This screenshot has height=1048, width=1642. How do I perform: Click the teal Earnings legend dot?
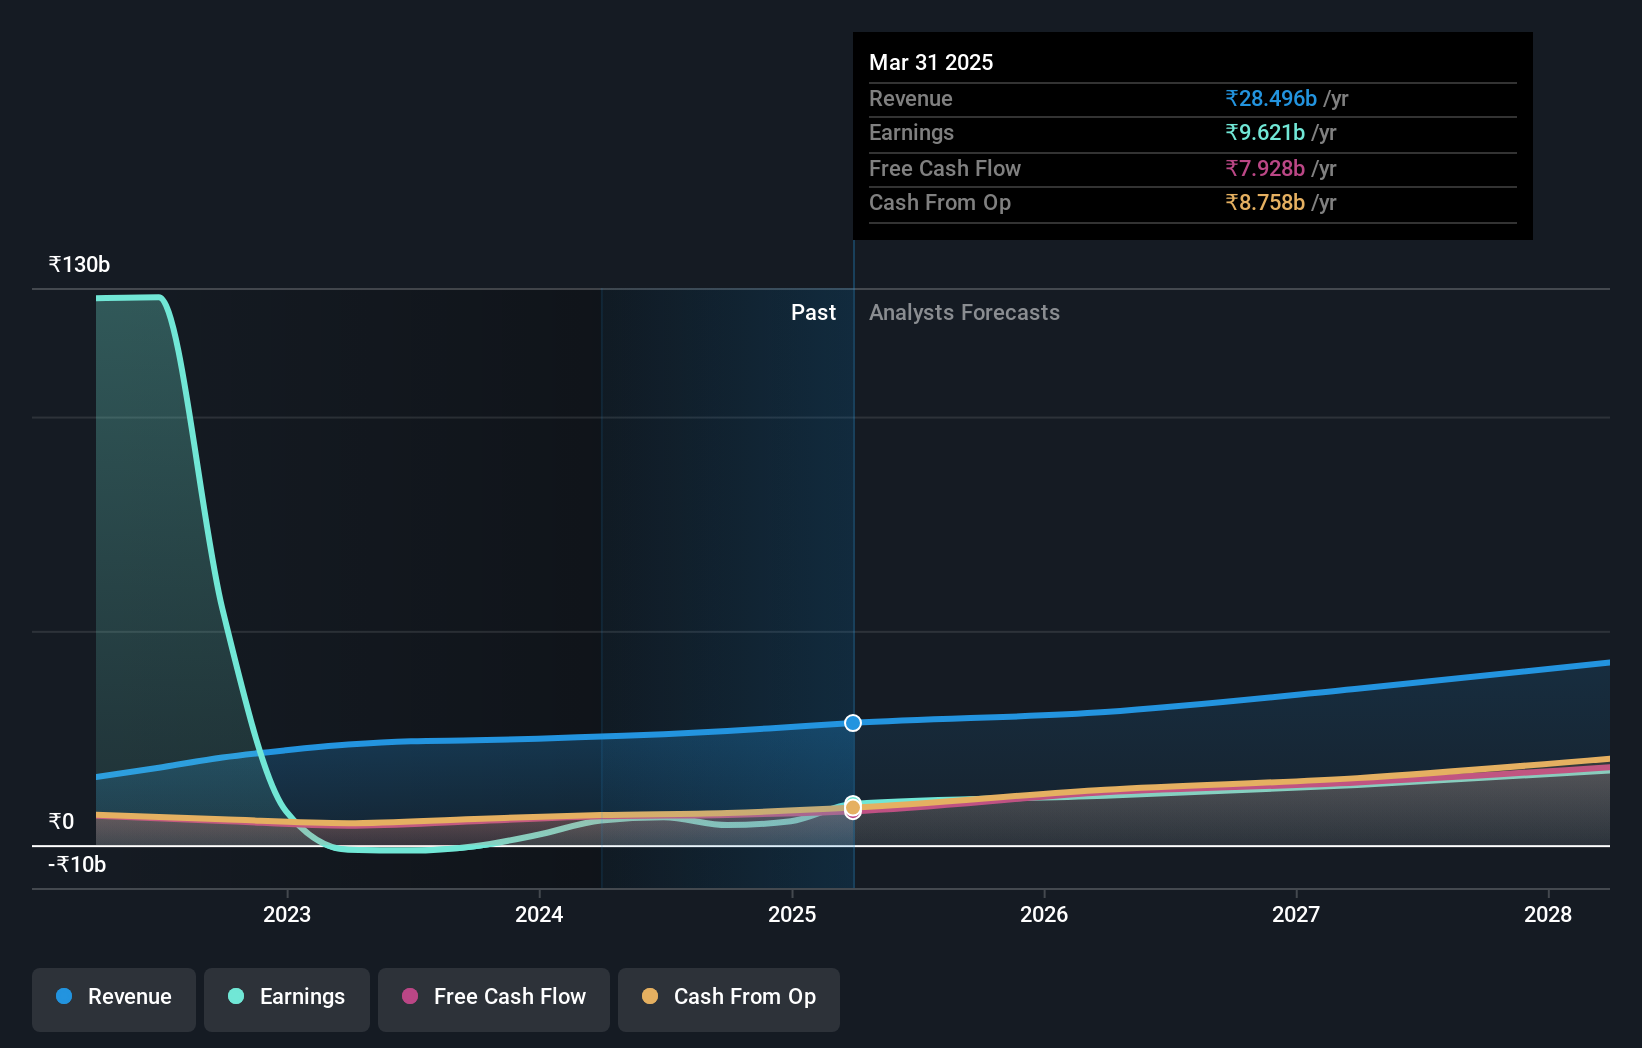235,997
